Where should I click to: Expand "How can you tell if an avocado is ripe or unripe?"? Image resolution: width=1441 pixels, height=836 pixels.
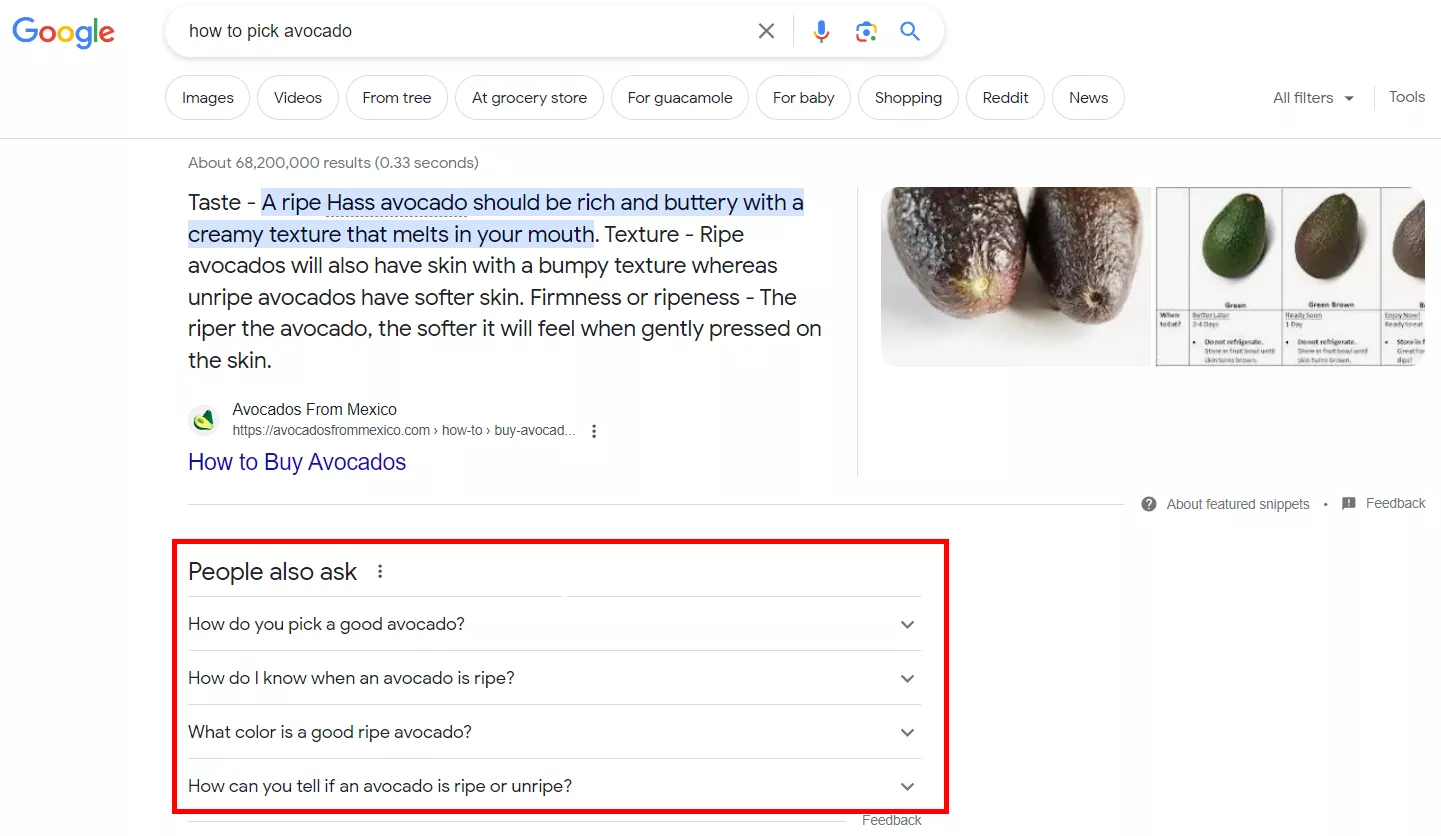(554, 786)
